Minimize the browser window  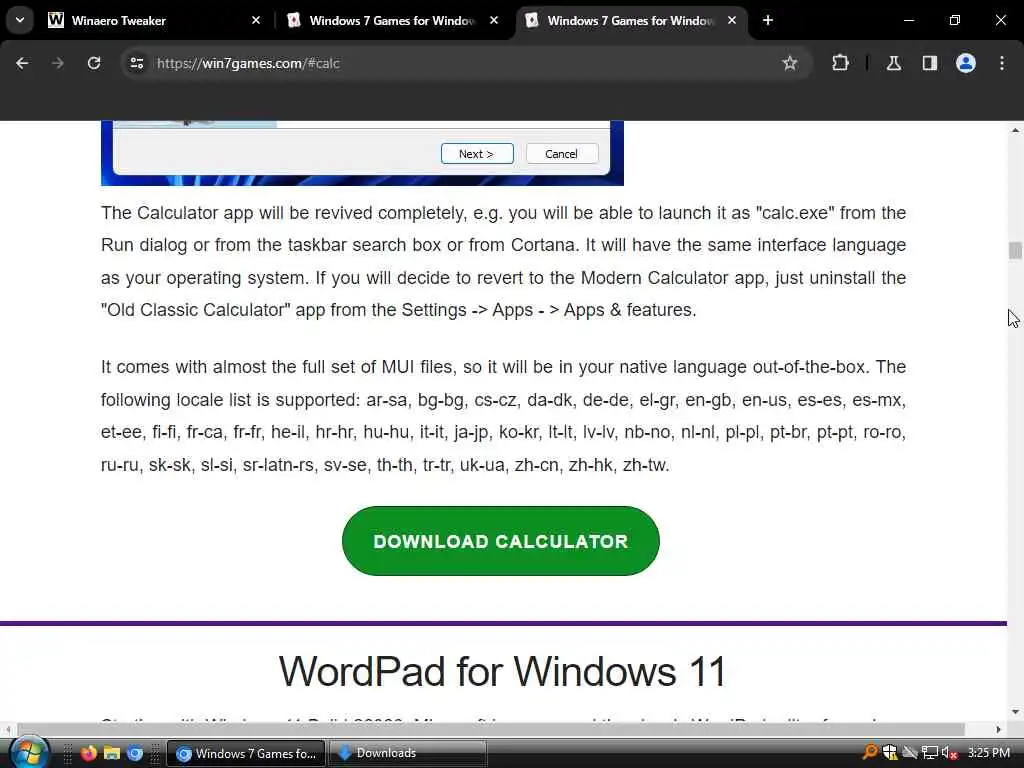point(908,20)
